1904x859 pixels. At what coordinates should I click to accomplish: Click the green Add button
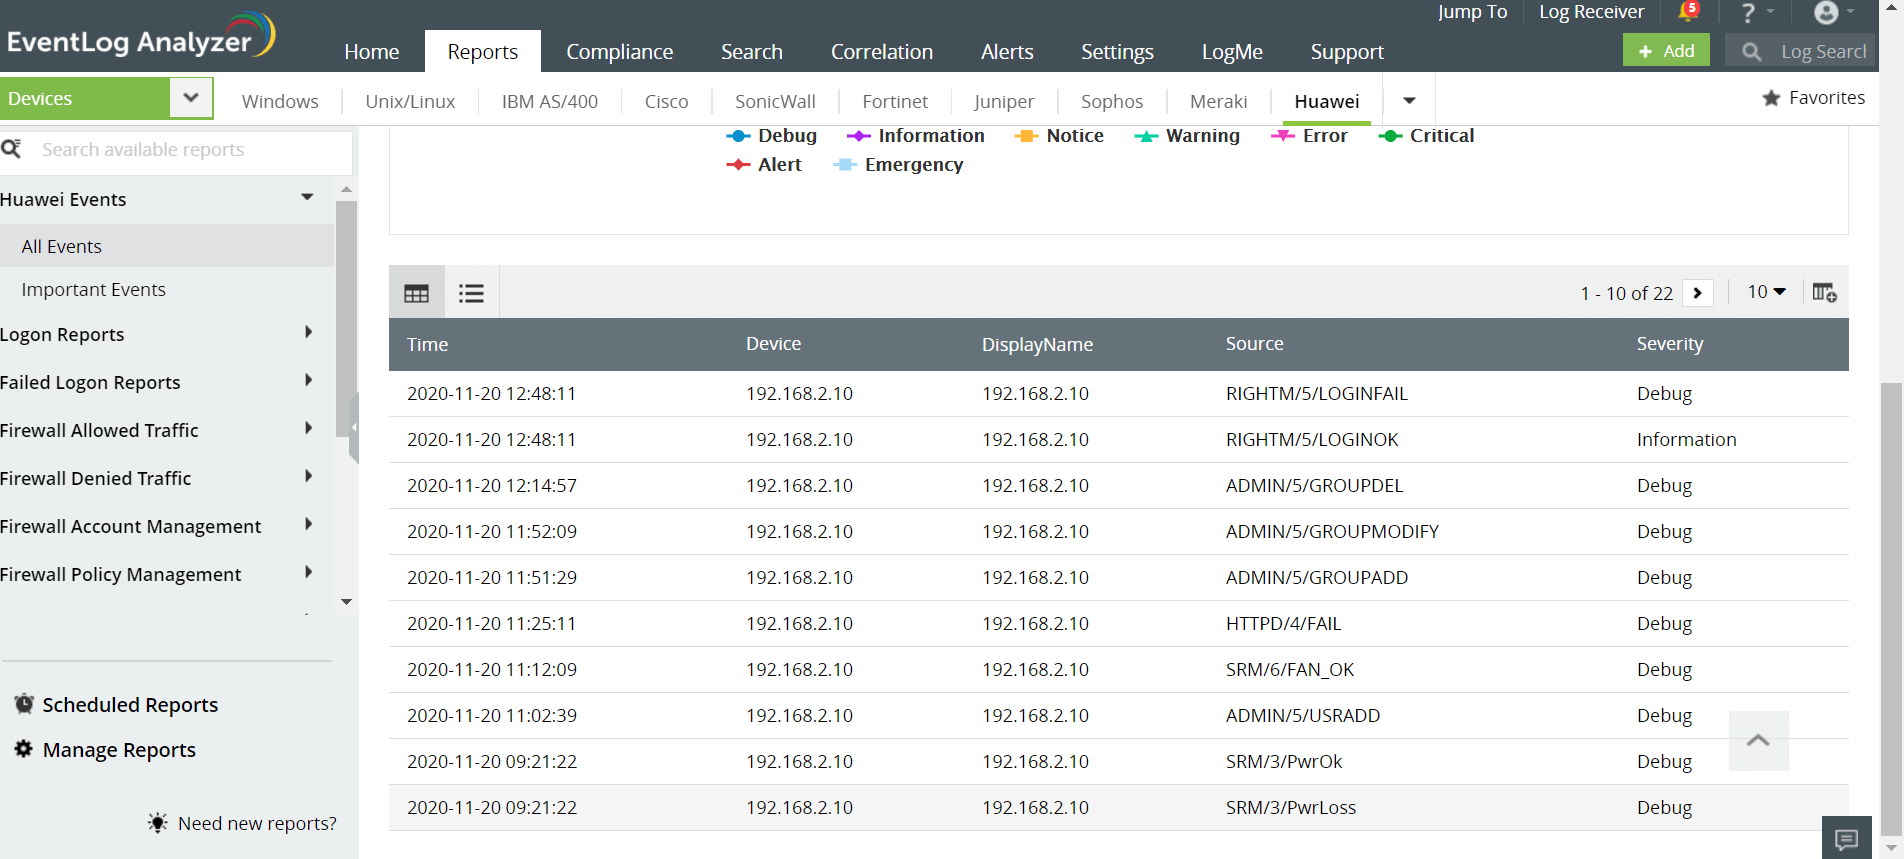coord(1666,51)
